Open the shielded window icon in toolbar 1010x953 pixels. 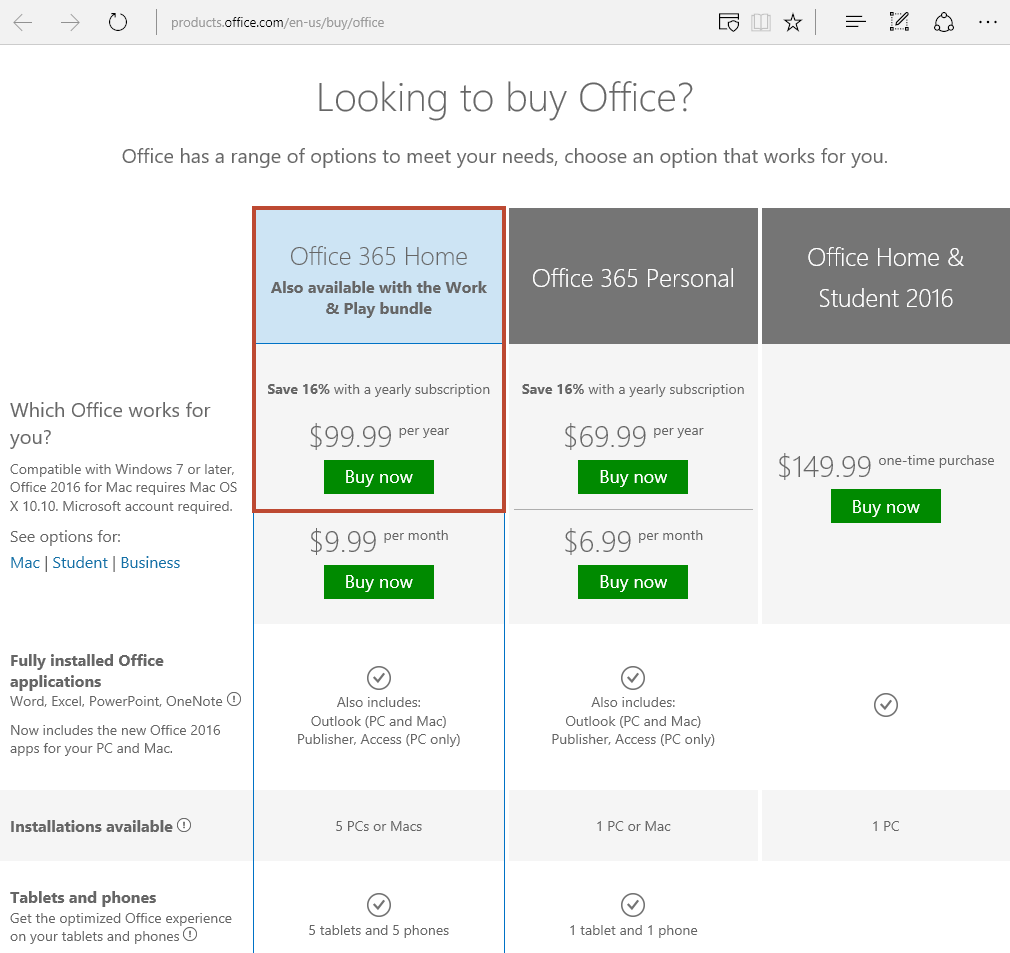click(x=729, y=22)
